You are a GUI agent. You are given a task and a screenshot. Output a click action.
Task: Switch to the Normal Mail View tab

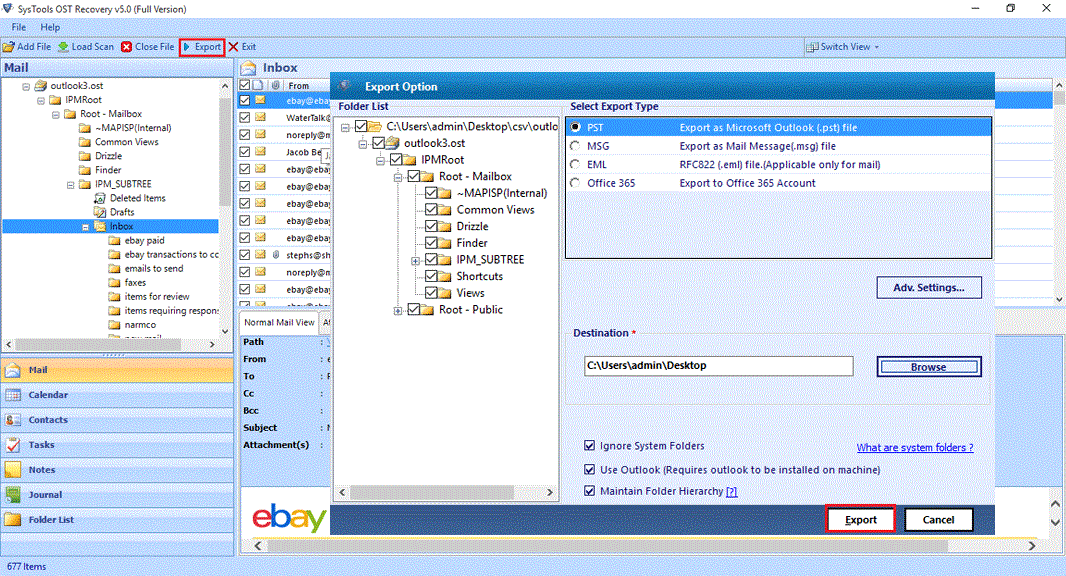tap(279, 322)
